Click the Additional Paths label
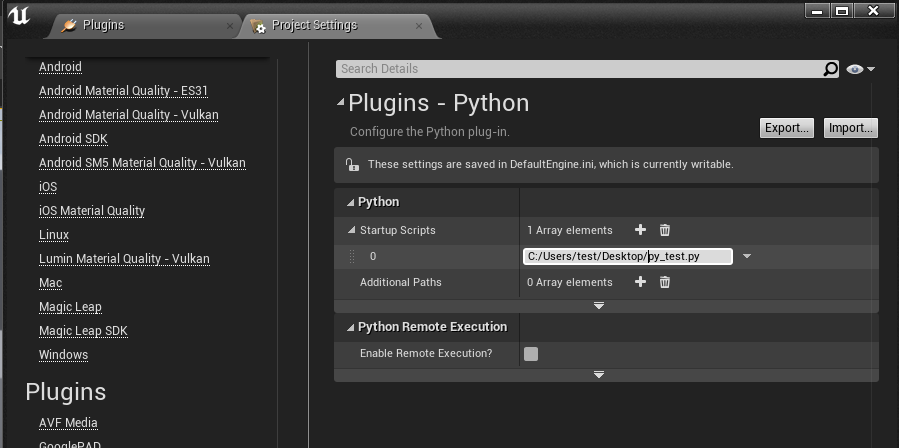The height and width of the screenshot is (448, 899). click(401, 282)
